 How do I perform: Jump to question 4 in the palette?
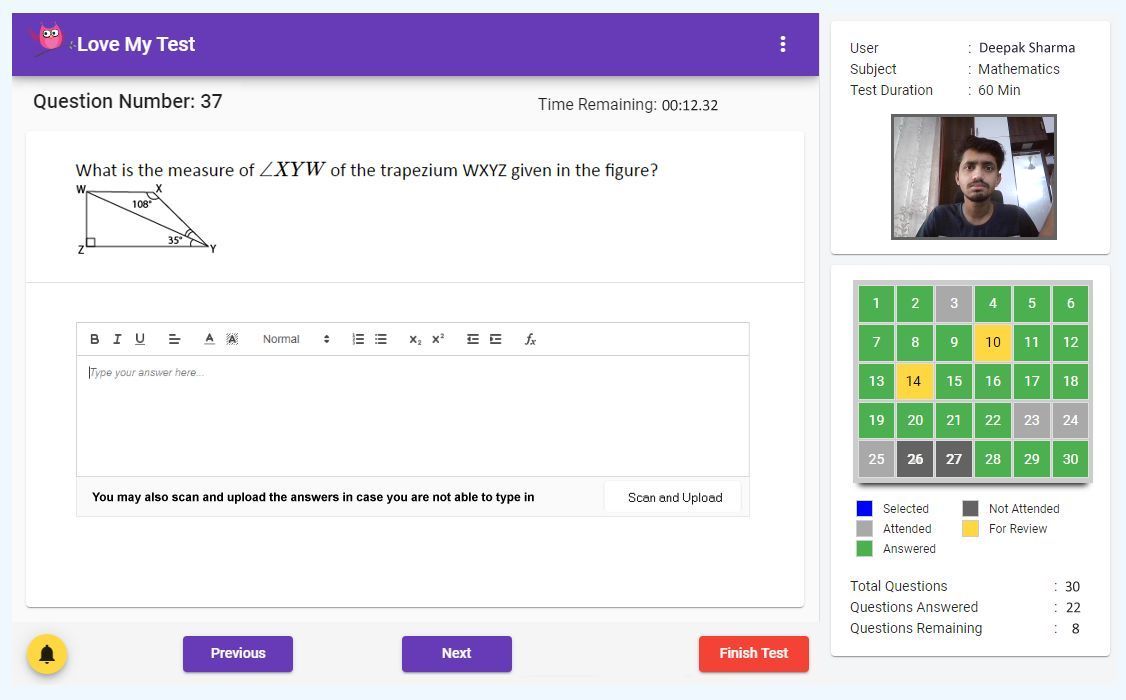pos(992,303)
